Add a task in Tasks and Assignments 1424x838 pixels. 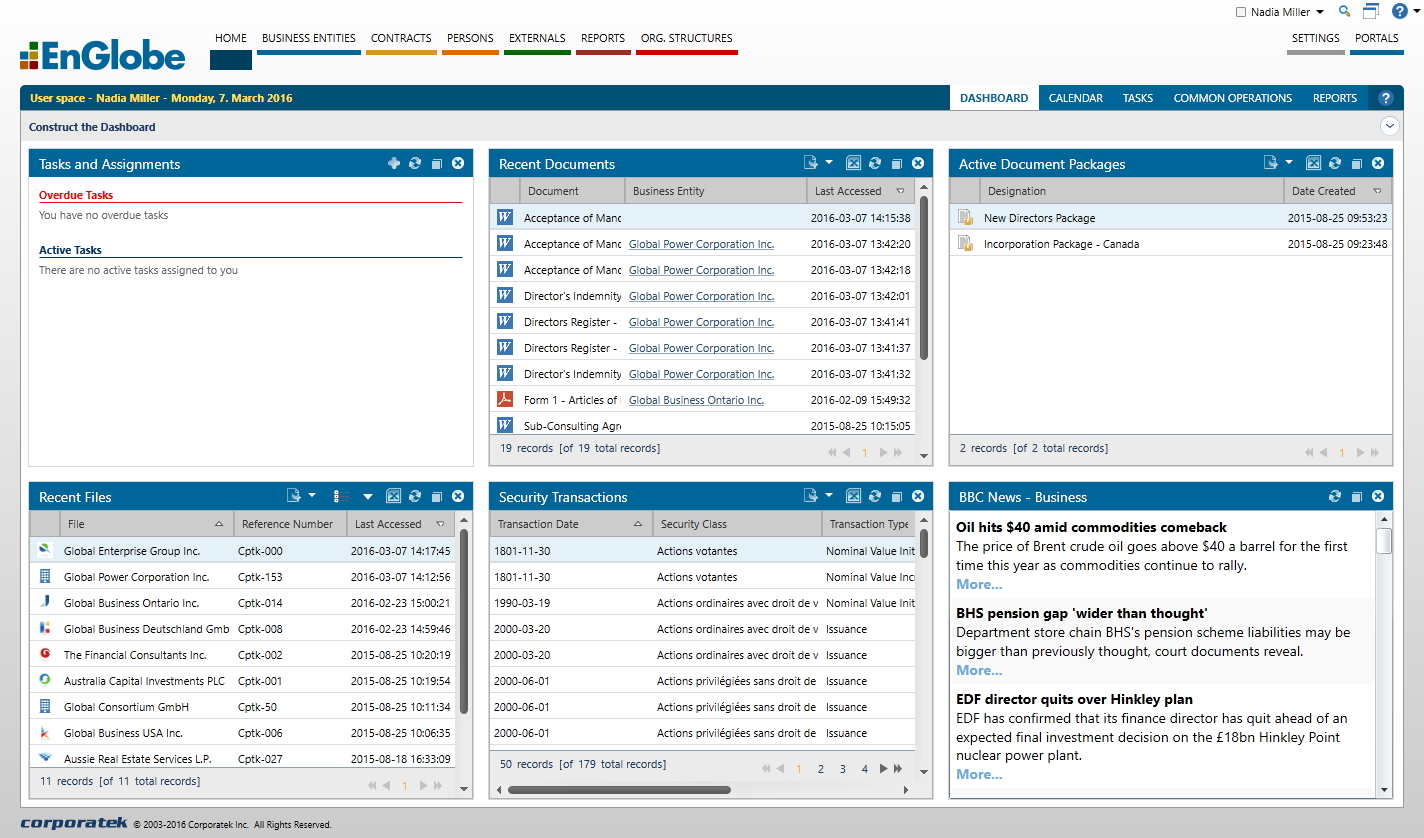tap(394, 164)
